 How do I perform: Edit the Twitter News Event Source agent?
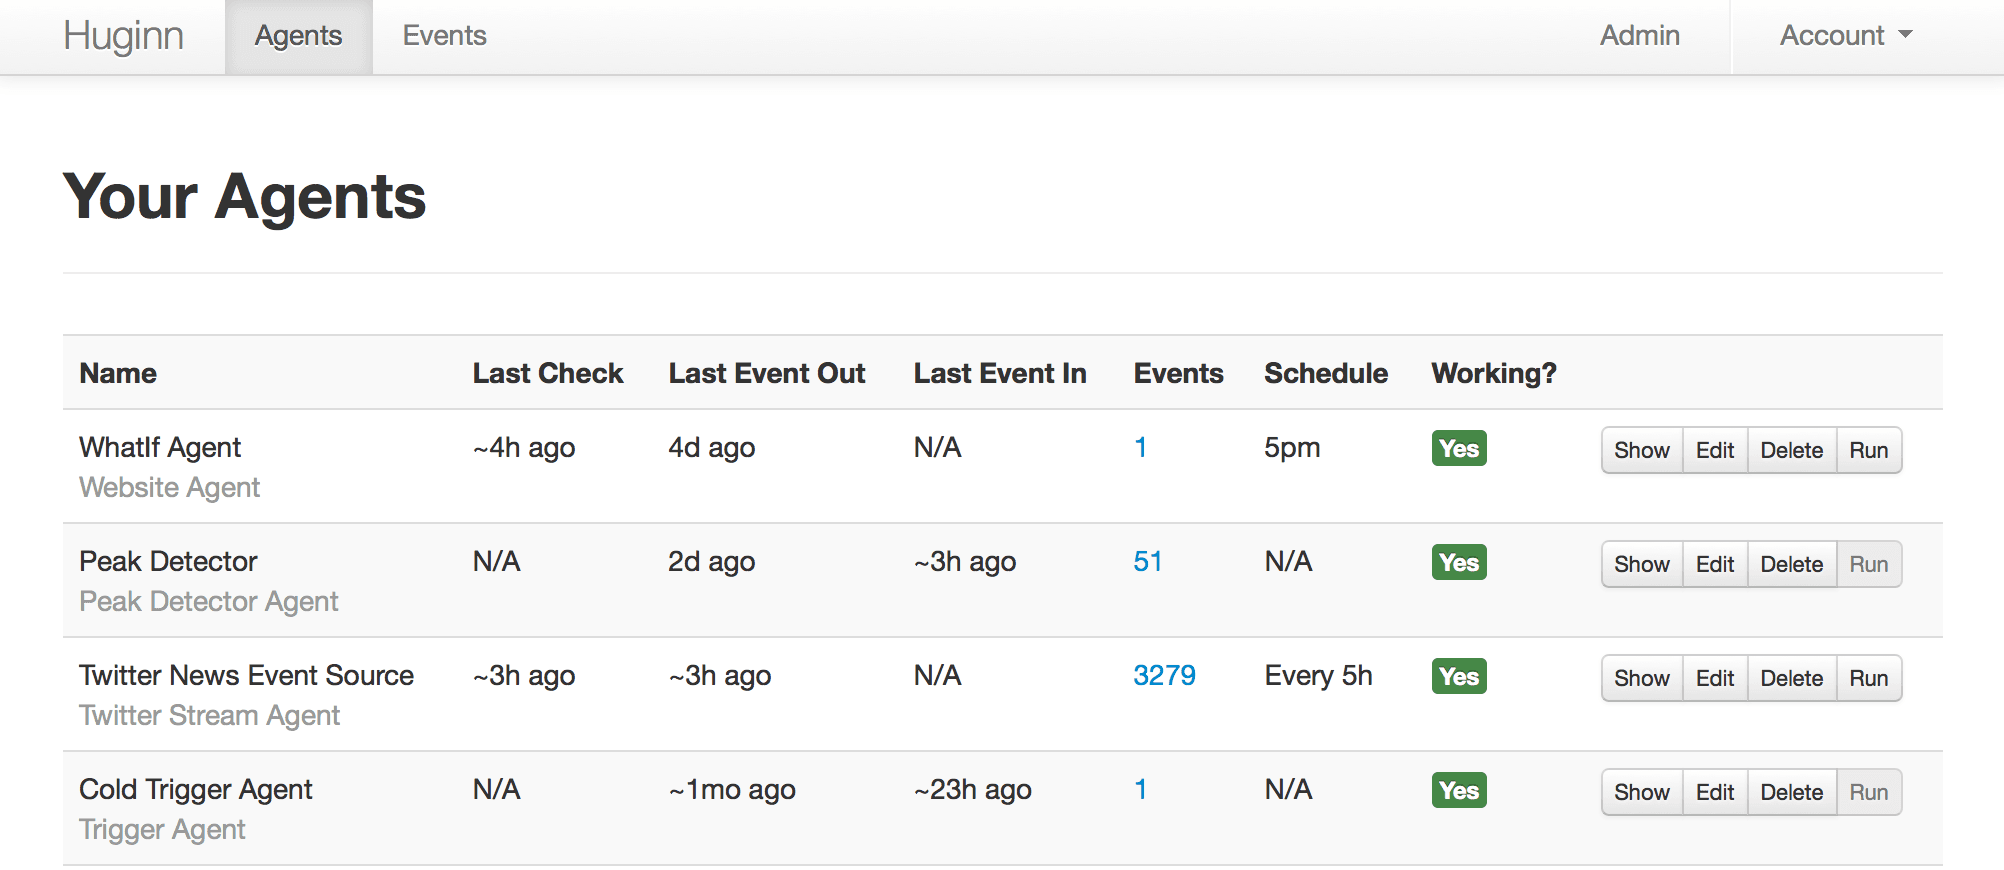point(1715,678)
